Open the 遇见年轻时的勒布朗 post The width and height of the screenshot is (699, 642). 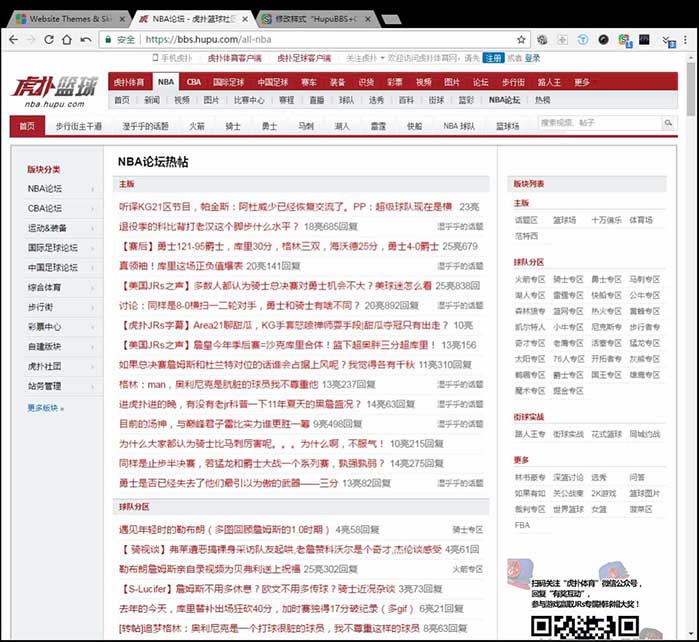[224, 530]
